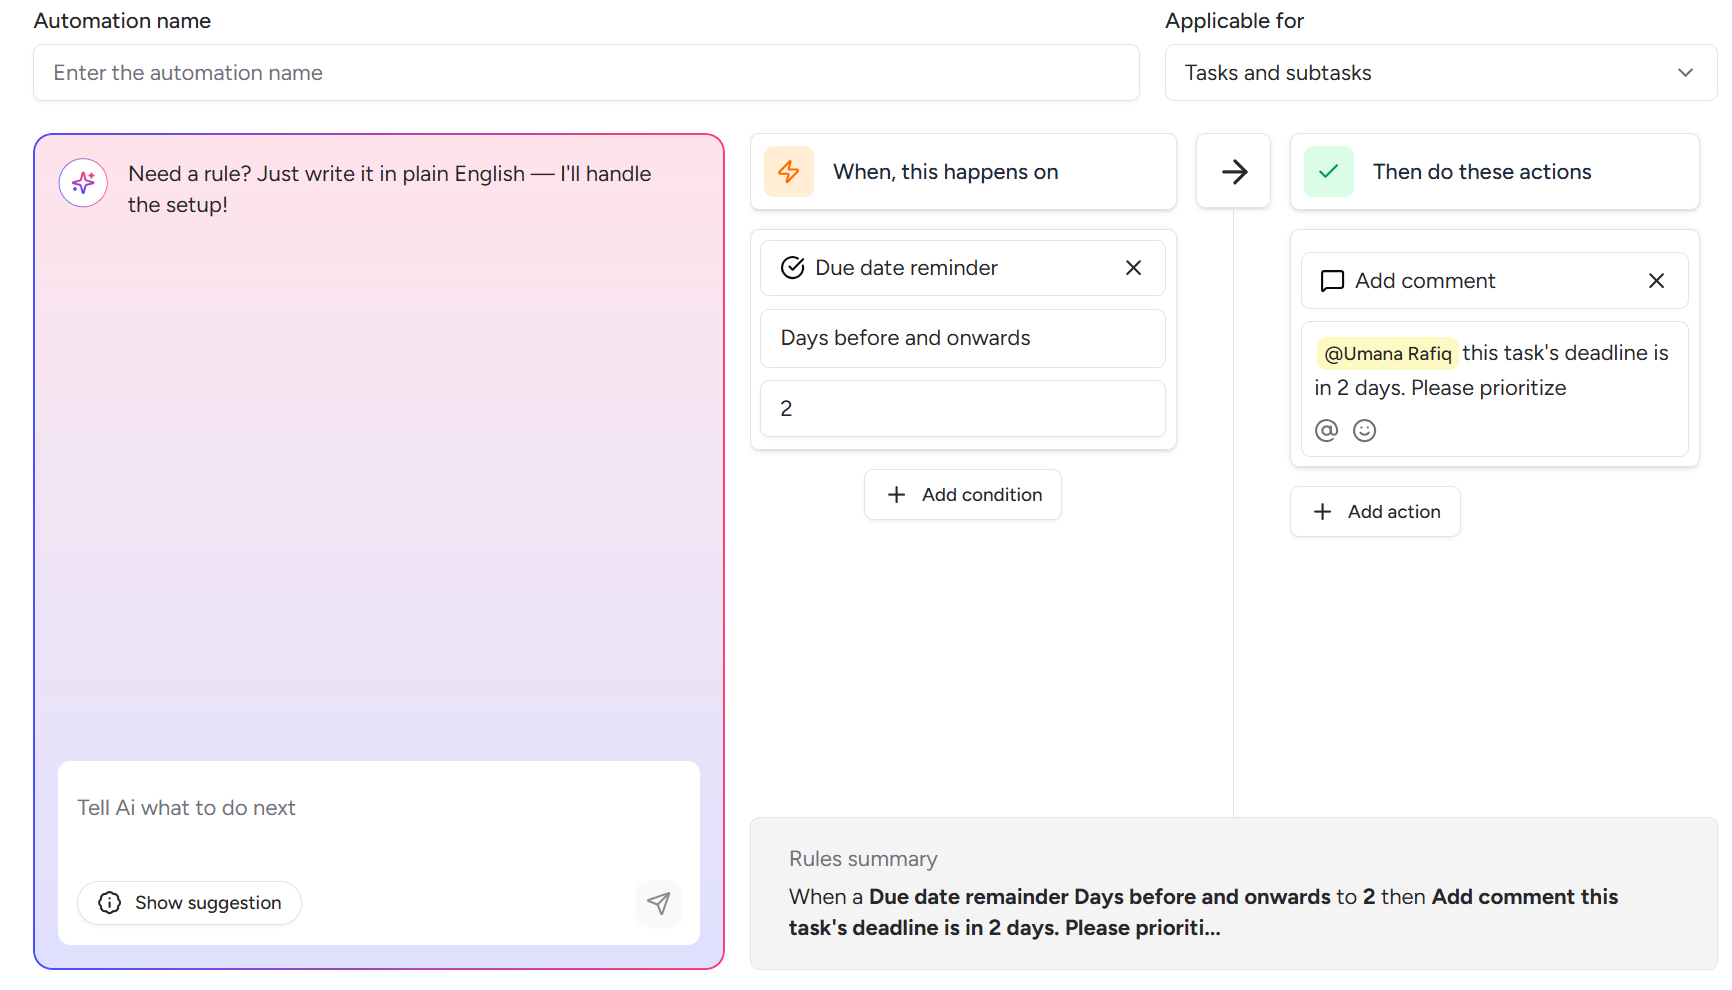Screen dimensions: 1732x990
Task: Remove the Due date reminder trigger
Action: [1133, 268]
